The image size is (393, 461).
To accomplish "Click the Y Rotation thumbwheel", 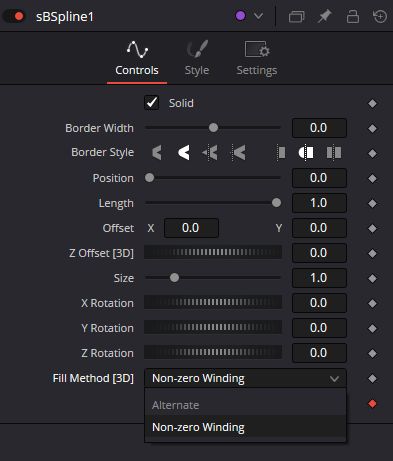I will [213, 327].
